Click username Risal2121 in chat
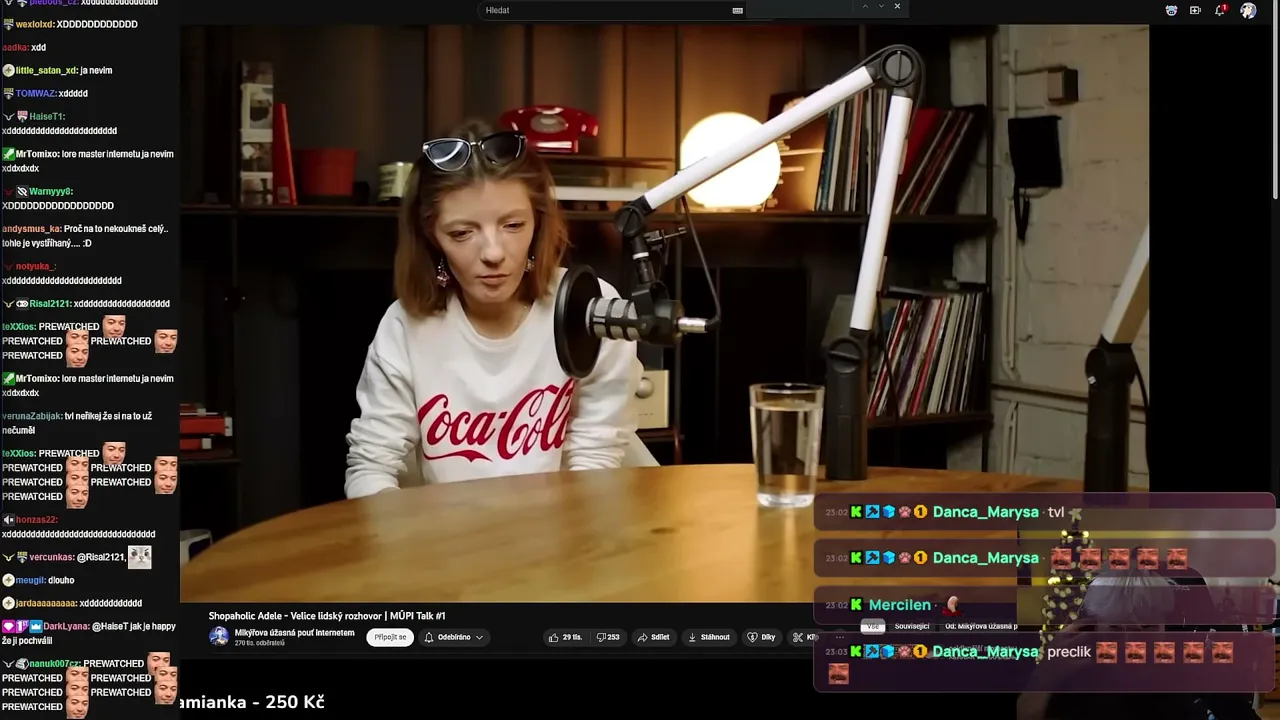The width and height of the screenshot is (1280, 720). pyautogui.click(x=50, y=303)
